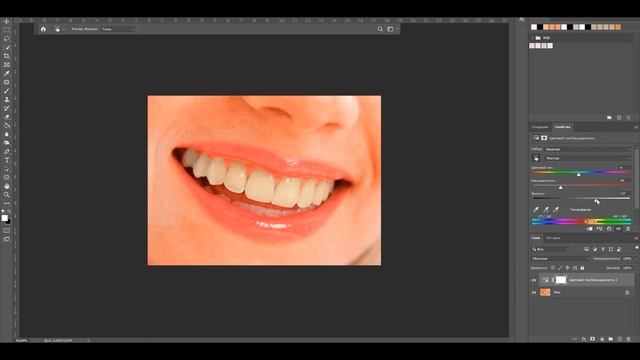This screenshot has width=640, height=360.
Task: Select the Zoom tool
Action: point(7,195)
